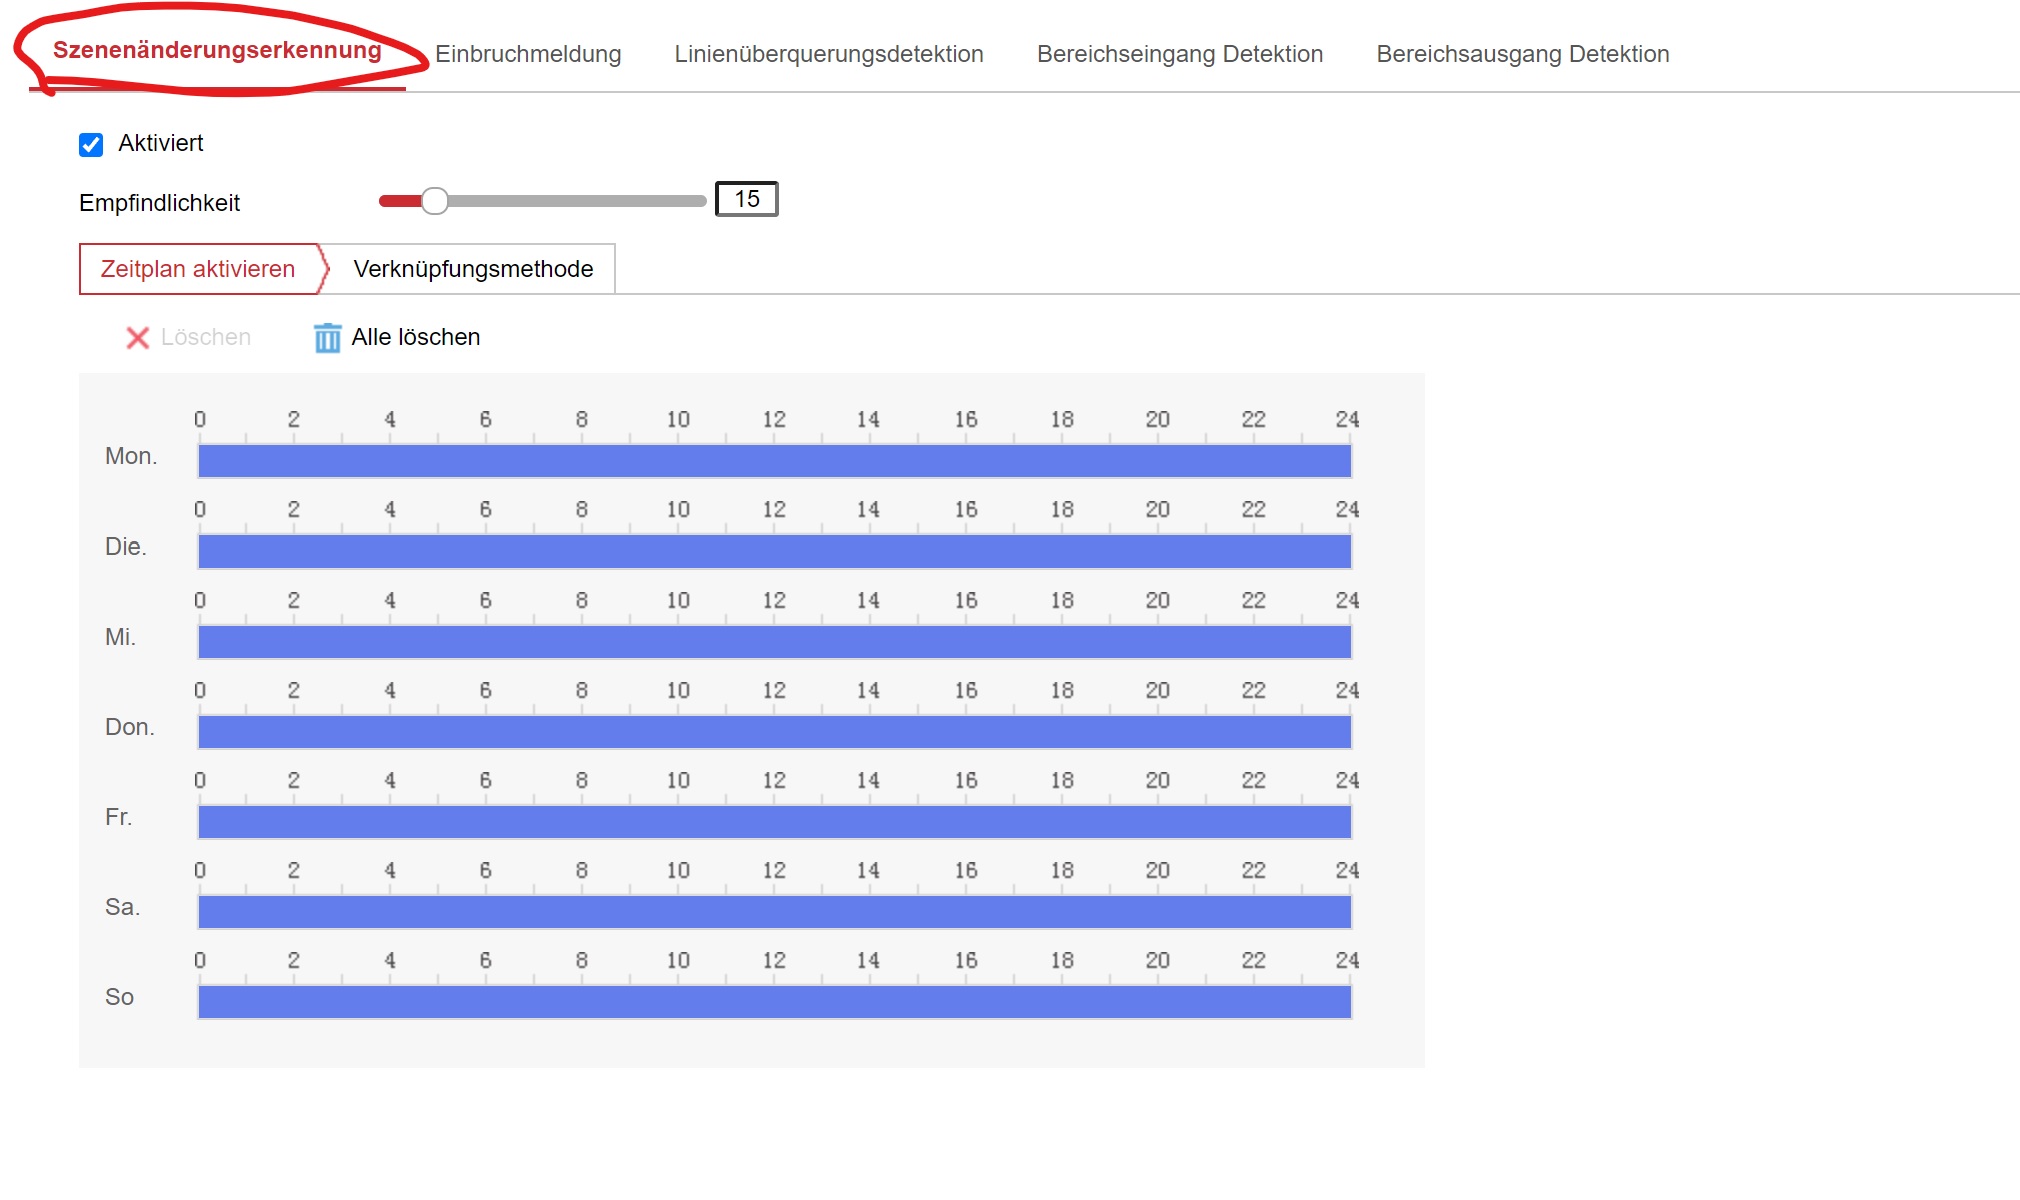Open Bereichsausgang Detektion tab
This screenshot has height=1200, width=2020.
pos(1522,54)
